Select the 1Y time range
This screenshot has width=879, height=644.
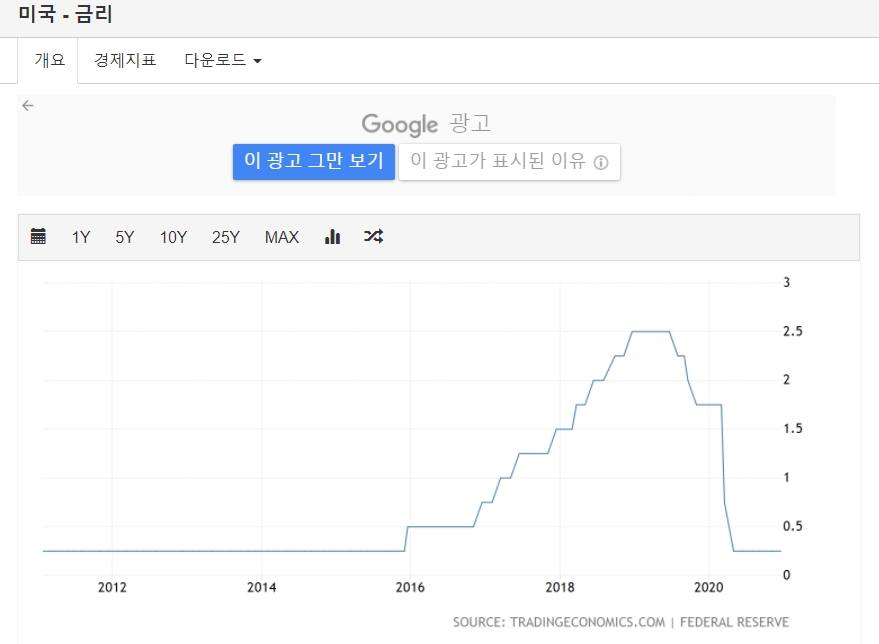tap(81, 237)
